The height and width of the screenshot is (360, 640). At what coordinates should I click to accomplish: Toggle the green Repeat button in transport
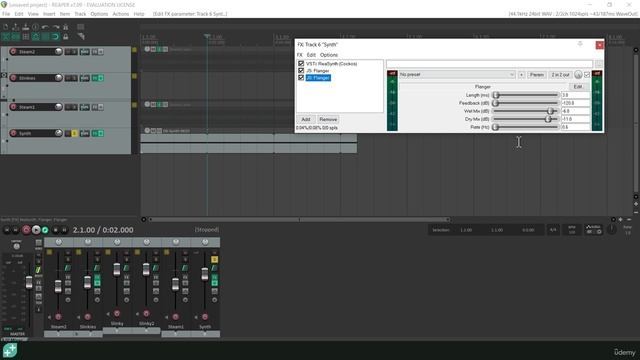45,230
